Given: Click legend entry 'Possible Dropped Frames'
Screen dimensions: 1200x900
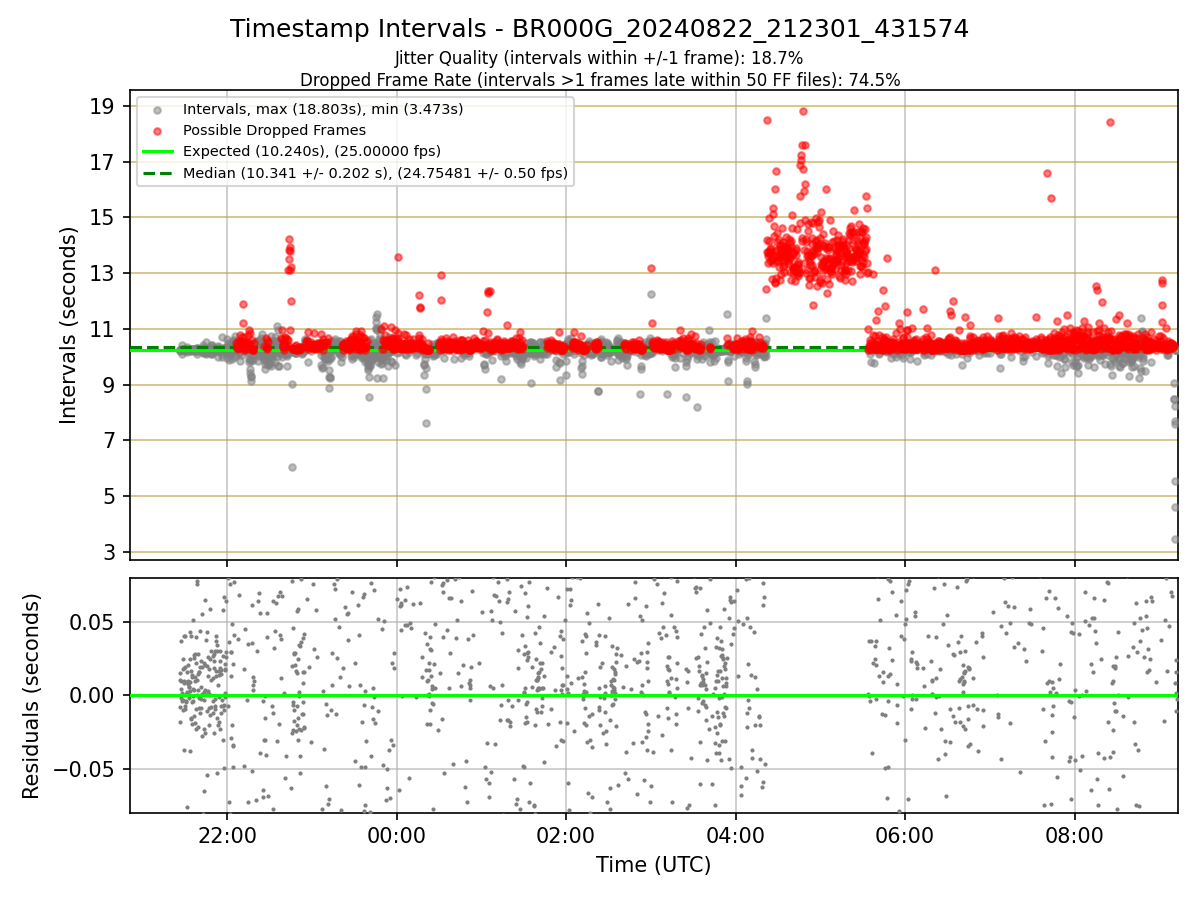Looking at the screenshot, I should (x=274, y=130).
